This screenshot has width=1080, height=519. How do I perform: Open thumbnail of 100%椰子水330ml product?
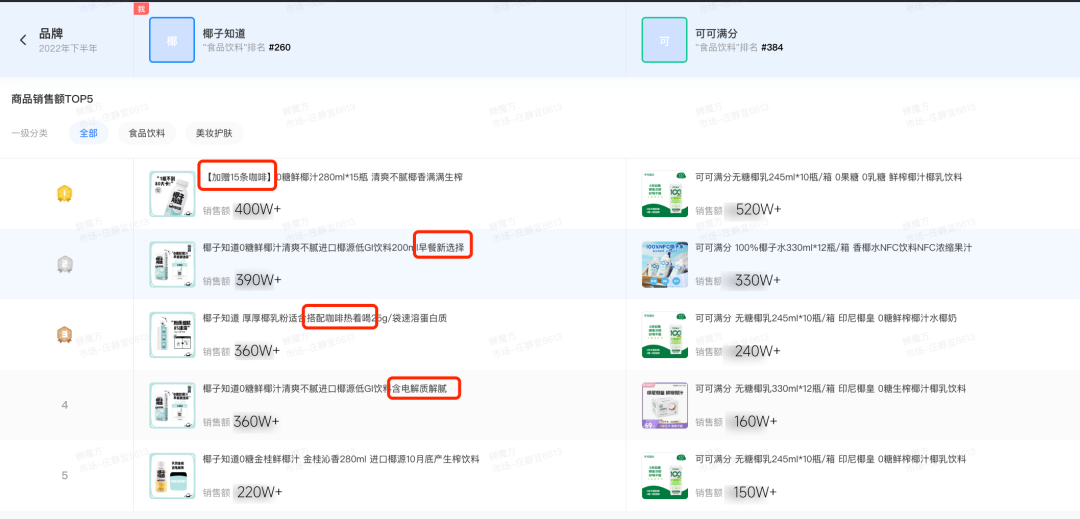coord(665,264)
